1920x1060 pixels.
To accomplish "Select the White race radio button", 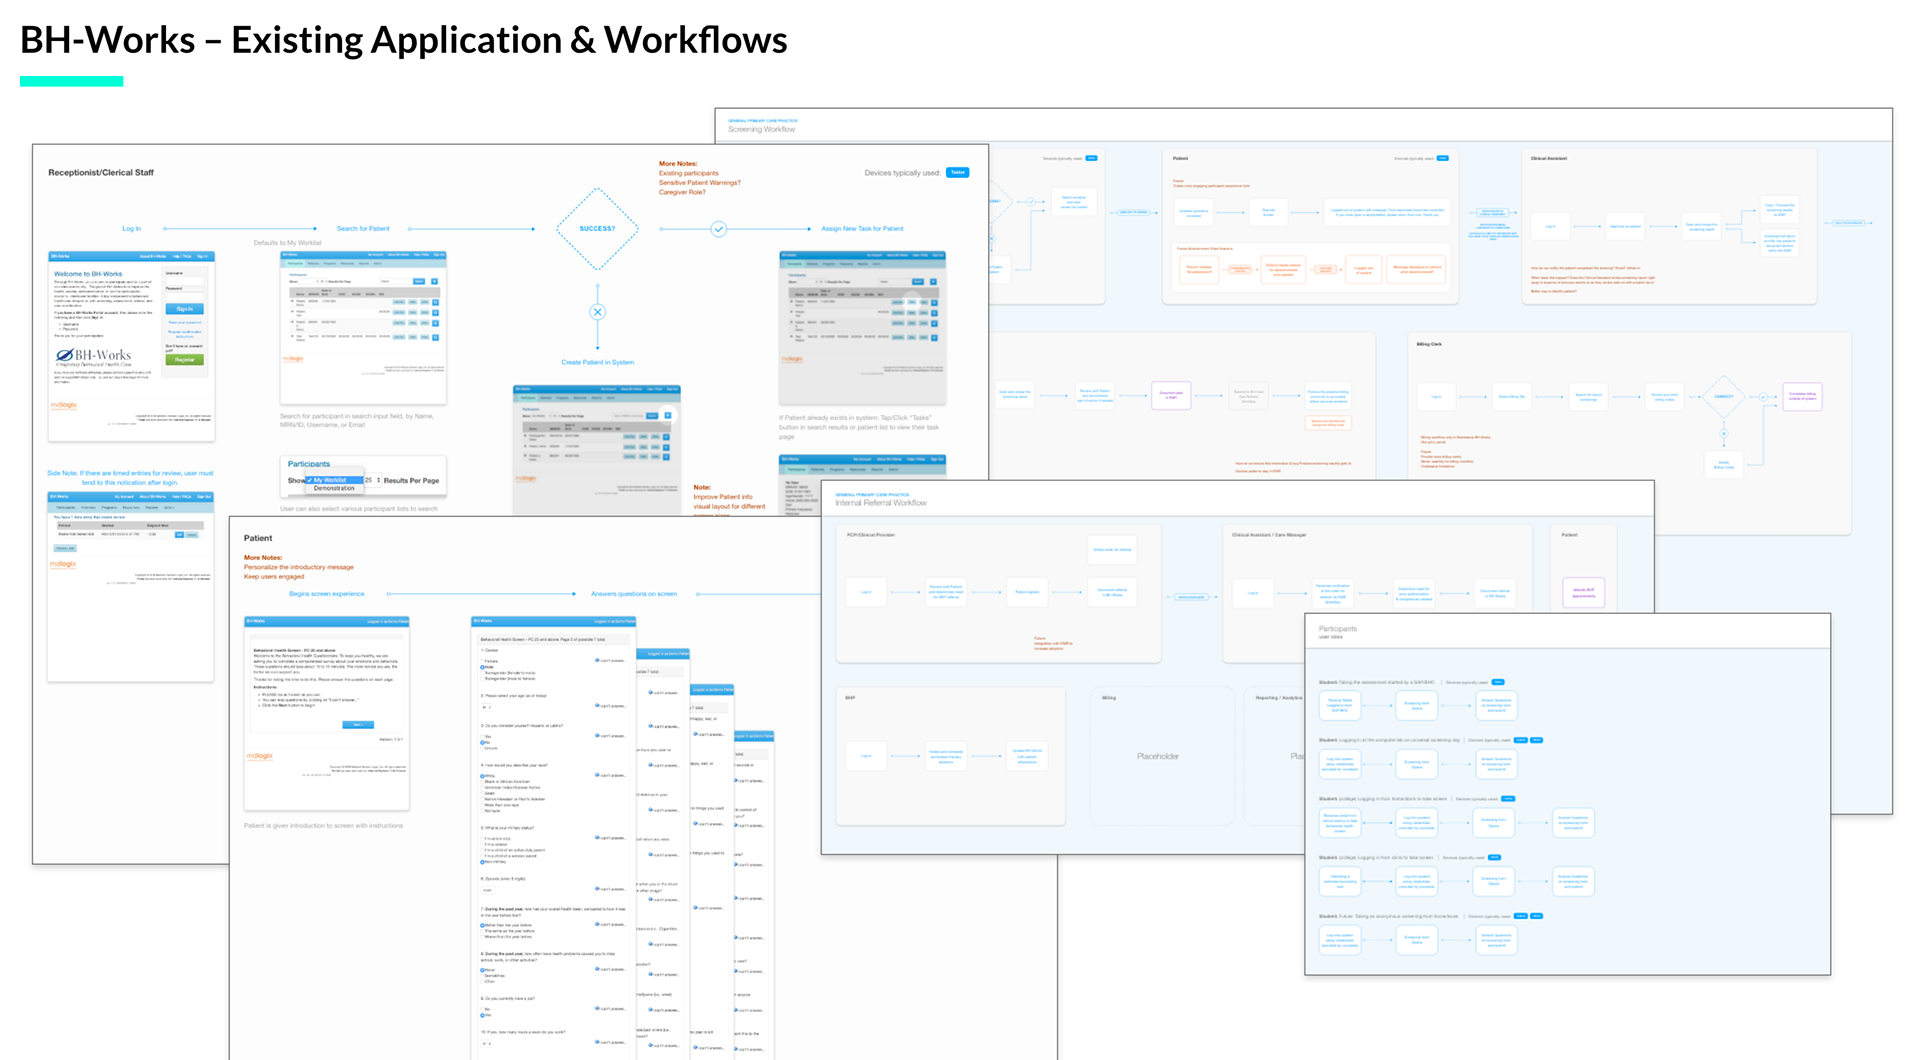I will 483,776.
